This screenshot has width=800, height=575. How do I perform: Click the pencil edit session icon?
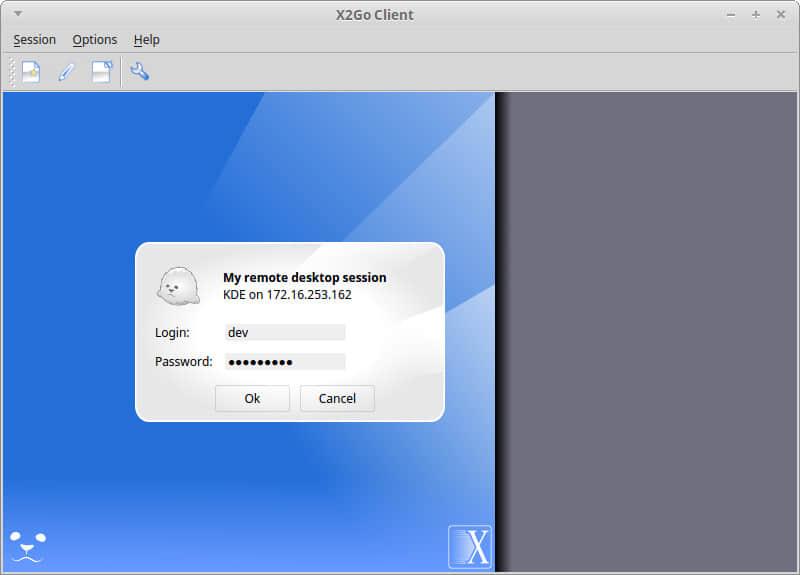[x=66, y=72]
